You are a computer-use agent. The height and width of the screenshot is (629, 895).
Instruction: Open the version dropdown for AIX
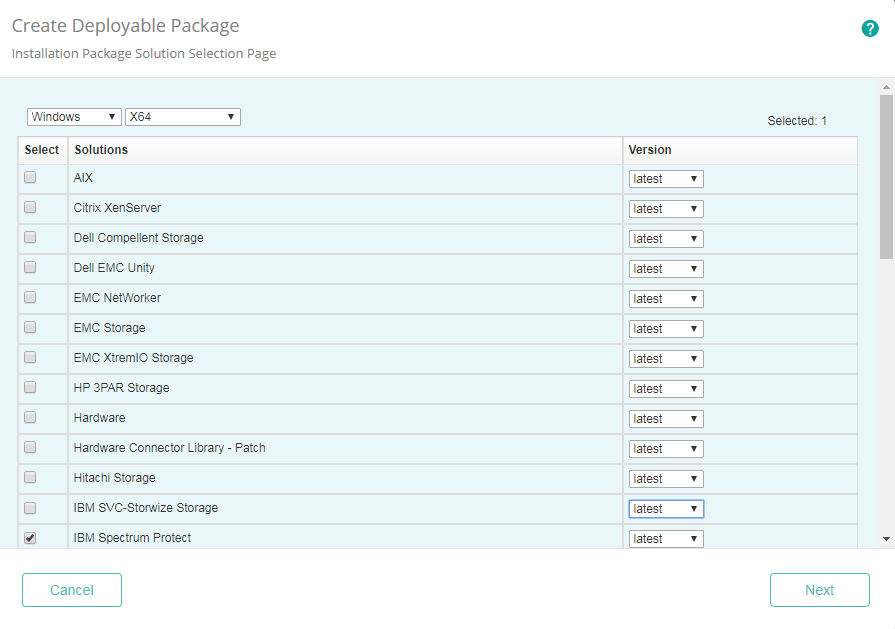click(665, 178)
